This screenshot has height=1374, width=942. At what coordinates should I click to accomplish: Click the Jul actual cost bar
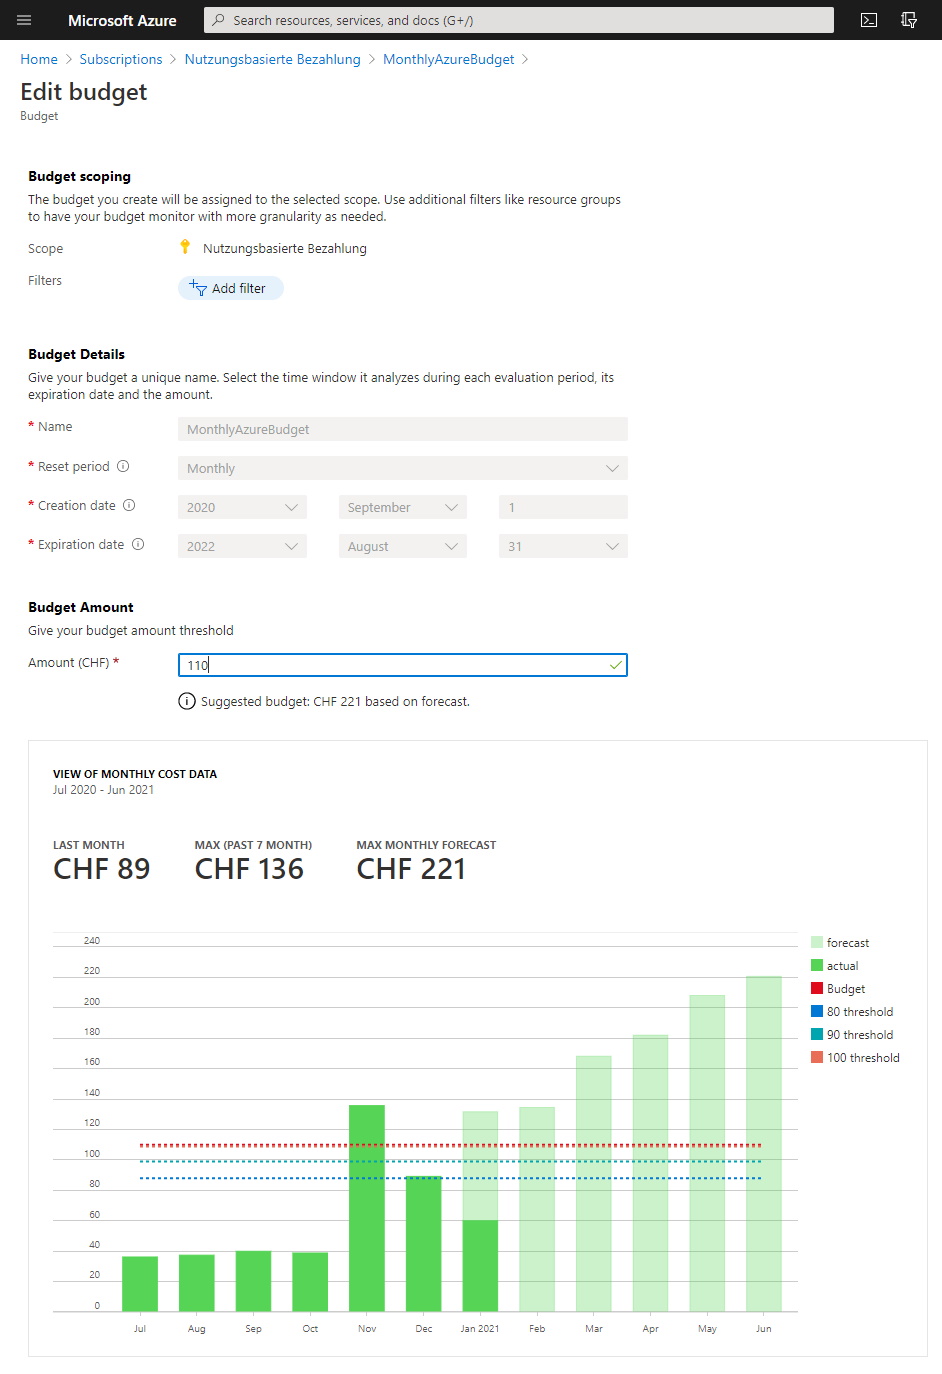[140, 1284]
